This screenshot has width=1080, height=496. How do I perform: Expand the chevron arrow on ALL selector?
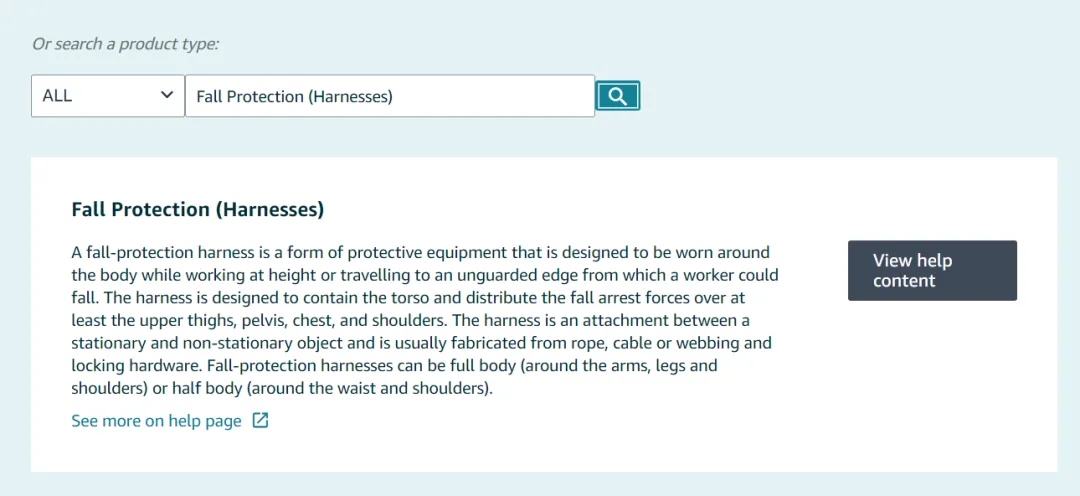pyautogui.click(x=166, y=95)
